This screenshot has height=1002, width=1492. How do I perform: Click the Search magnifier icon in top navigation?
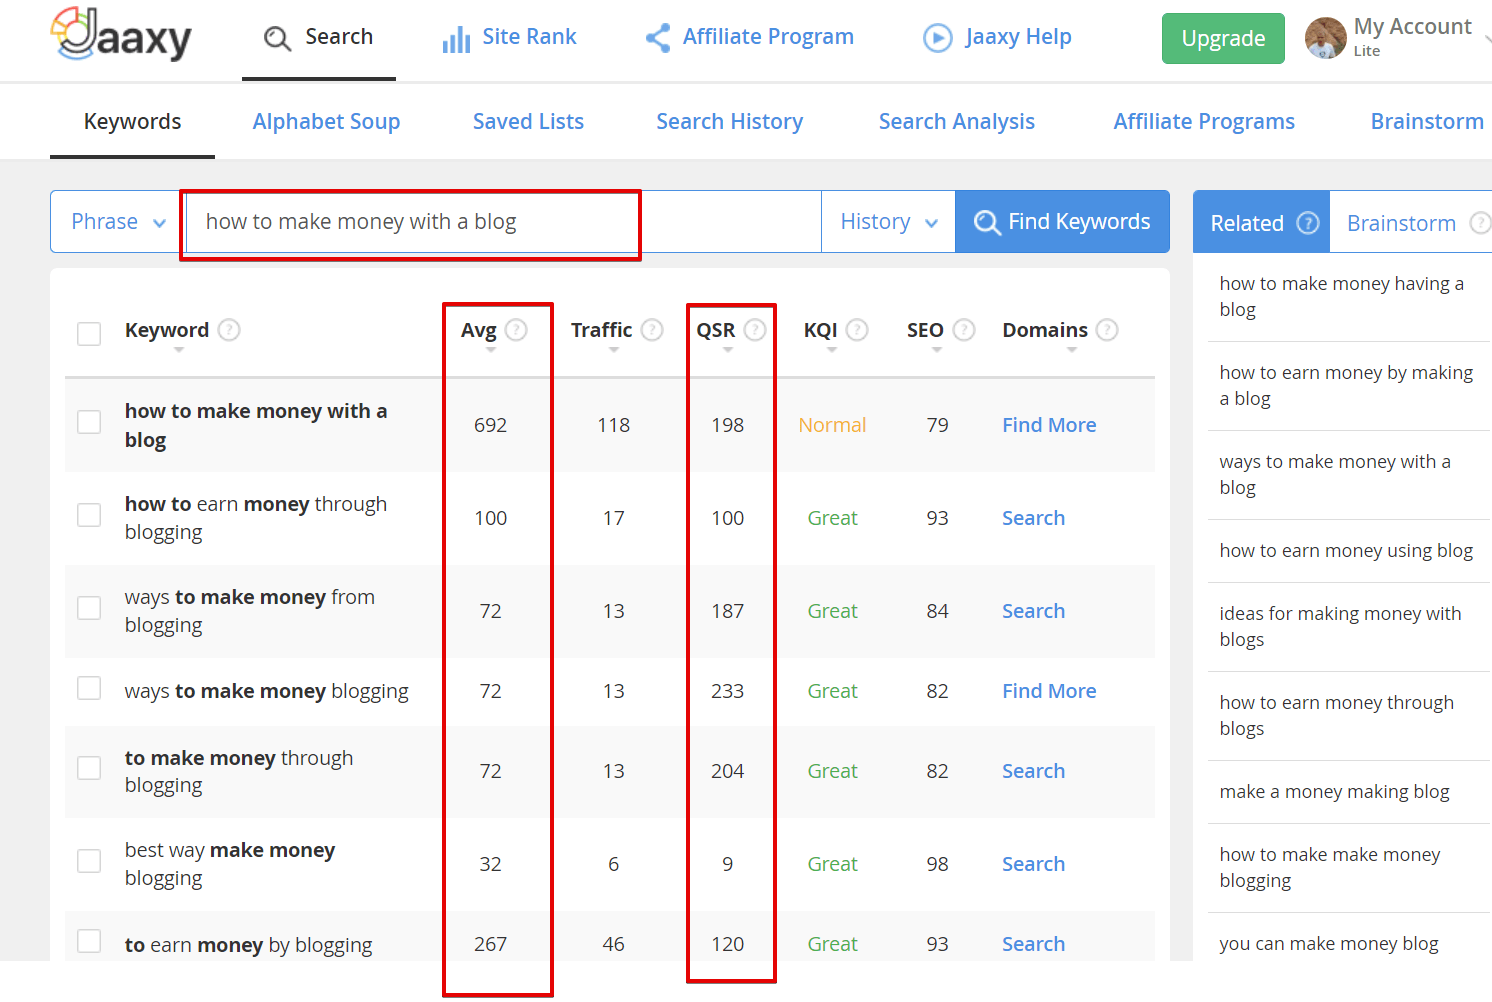tap(277, 38)
